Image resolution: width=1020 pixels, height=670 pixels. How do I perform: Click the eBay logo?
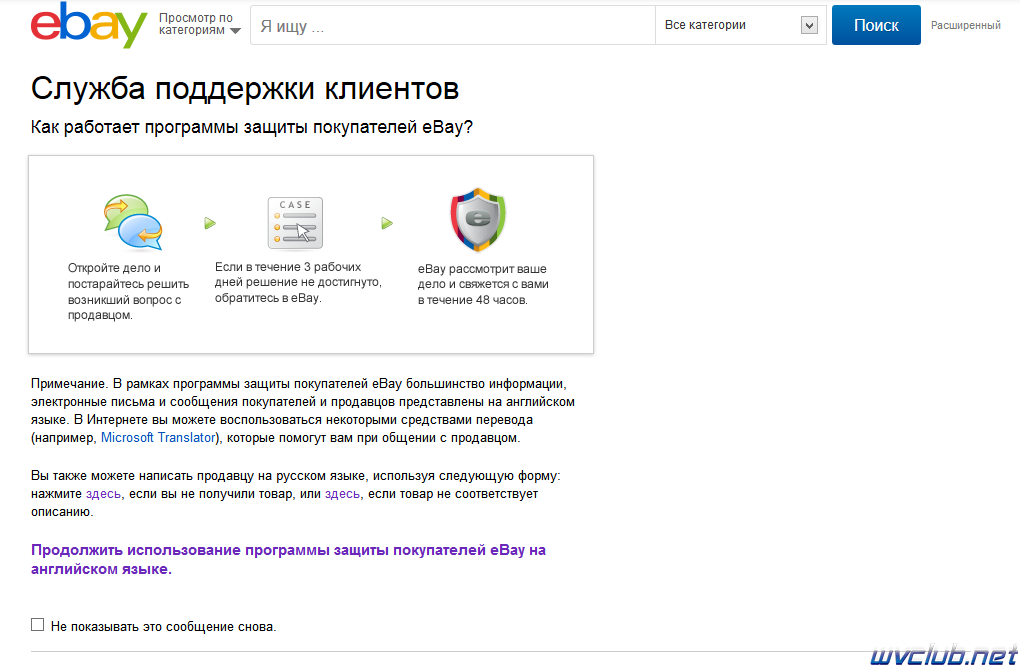[x=89, y=25]
